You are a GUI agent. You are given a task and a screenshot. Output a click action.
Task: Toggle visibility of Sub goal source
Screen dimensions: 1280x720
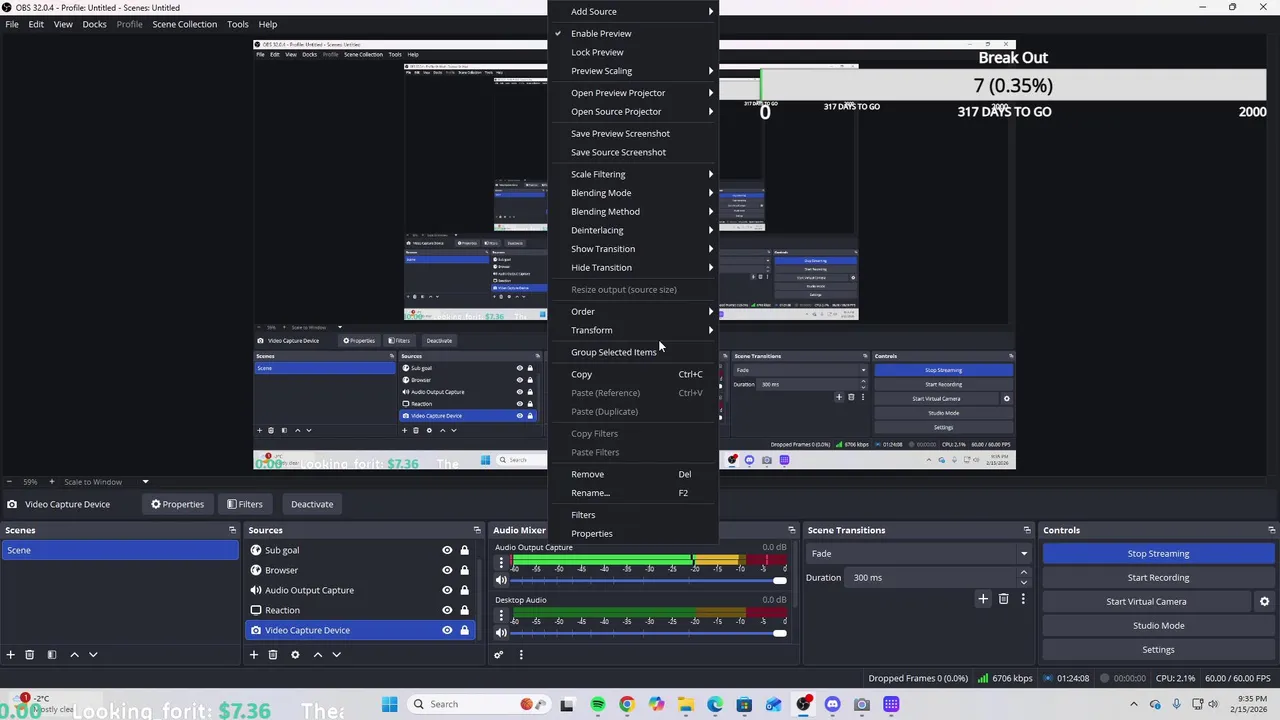447,551
